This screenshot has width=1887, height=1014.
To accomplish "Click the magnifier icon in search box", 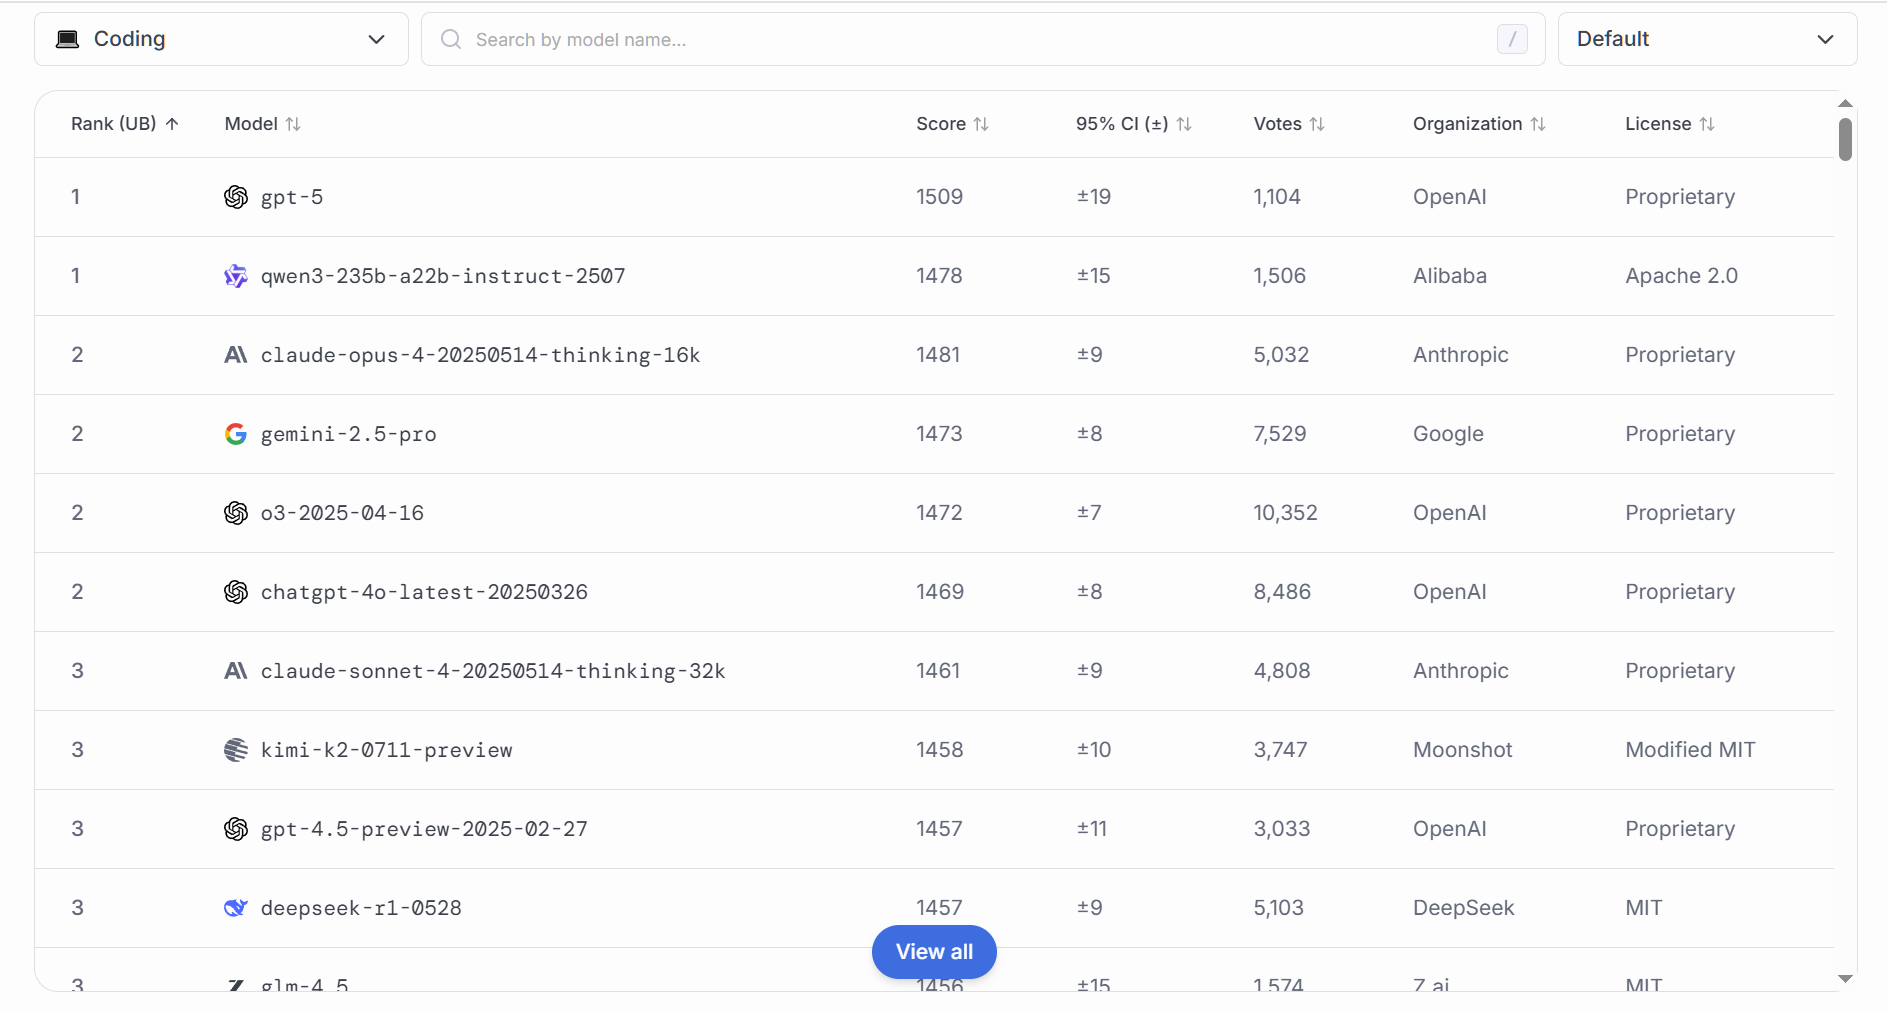I will [x=451, y=39].
